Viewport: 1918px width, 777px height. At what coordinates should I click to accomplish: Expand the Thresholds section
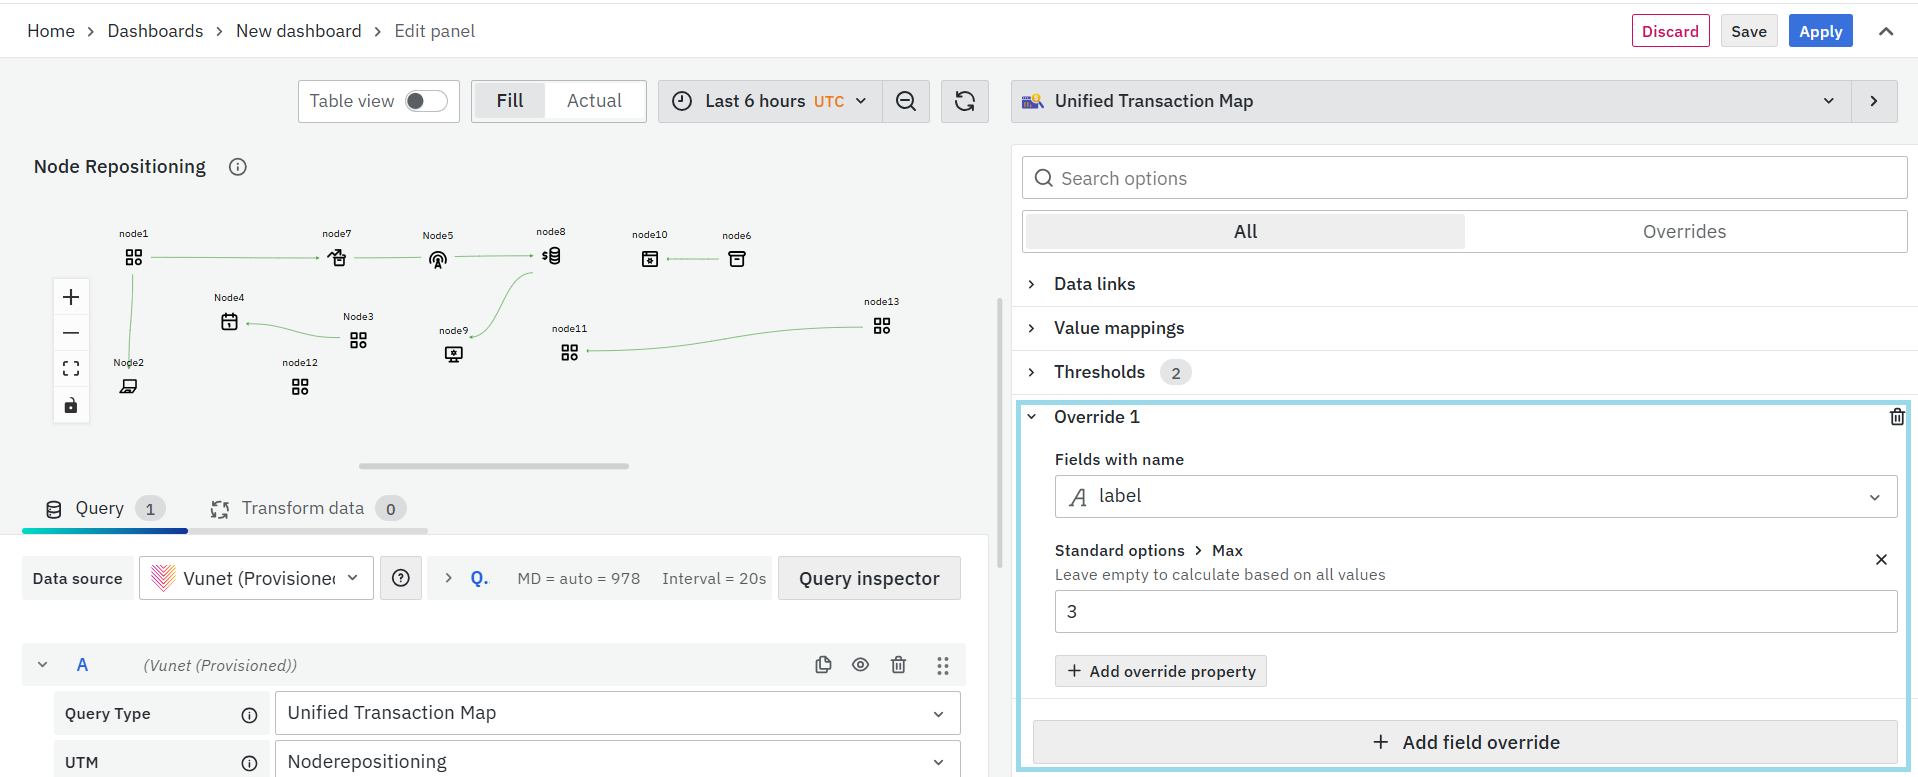1099,372
